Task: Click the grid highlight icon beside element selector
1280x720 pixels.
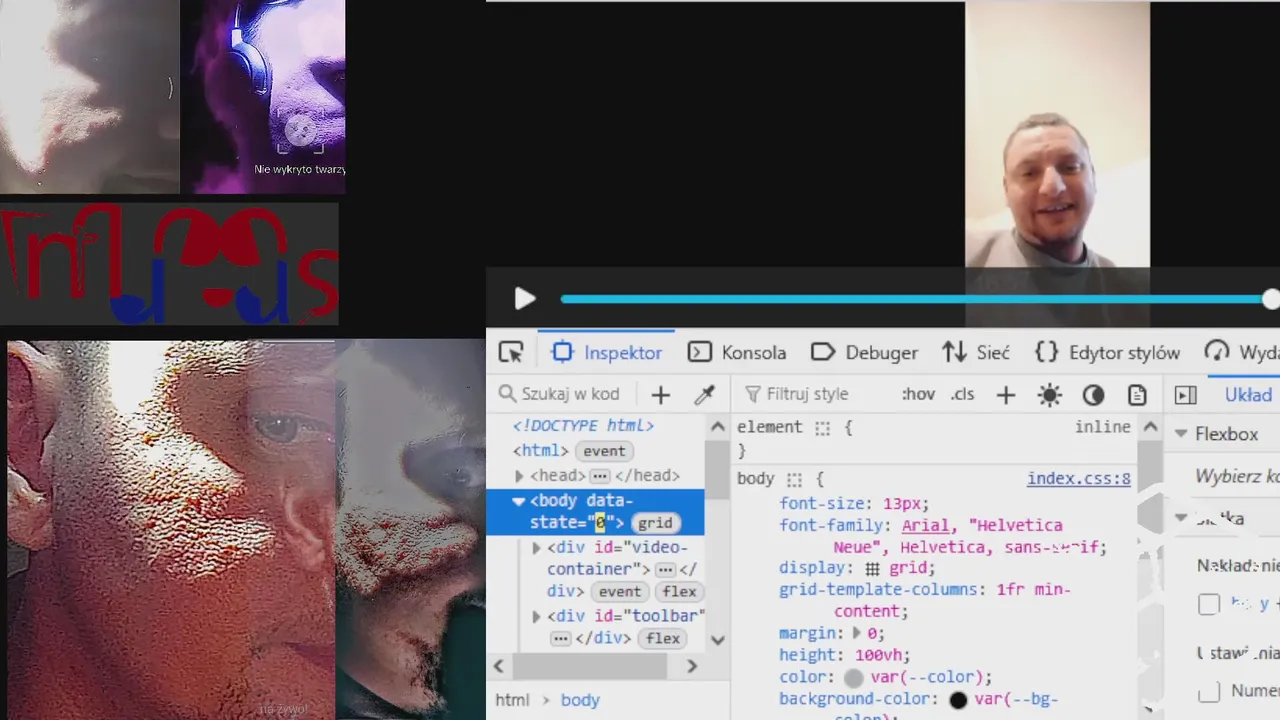Action: pyautogui.click(x=822, y=427)
